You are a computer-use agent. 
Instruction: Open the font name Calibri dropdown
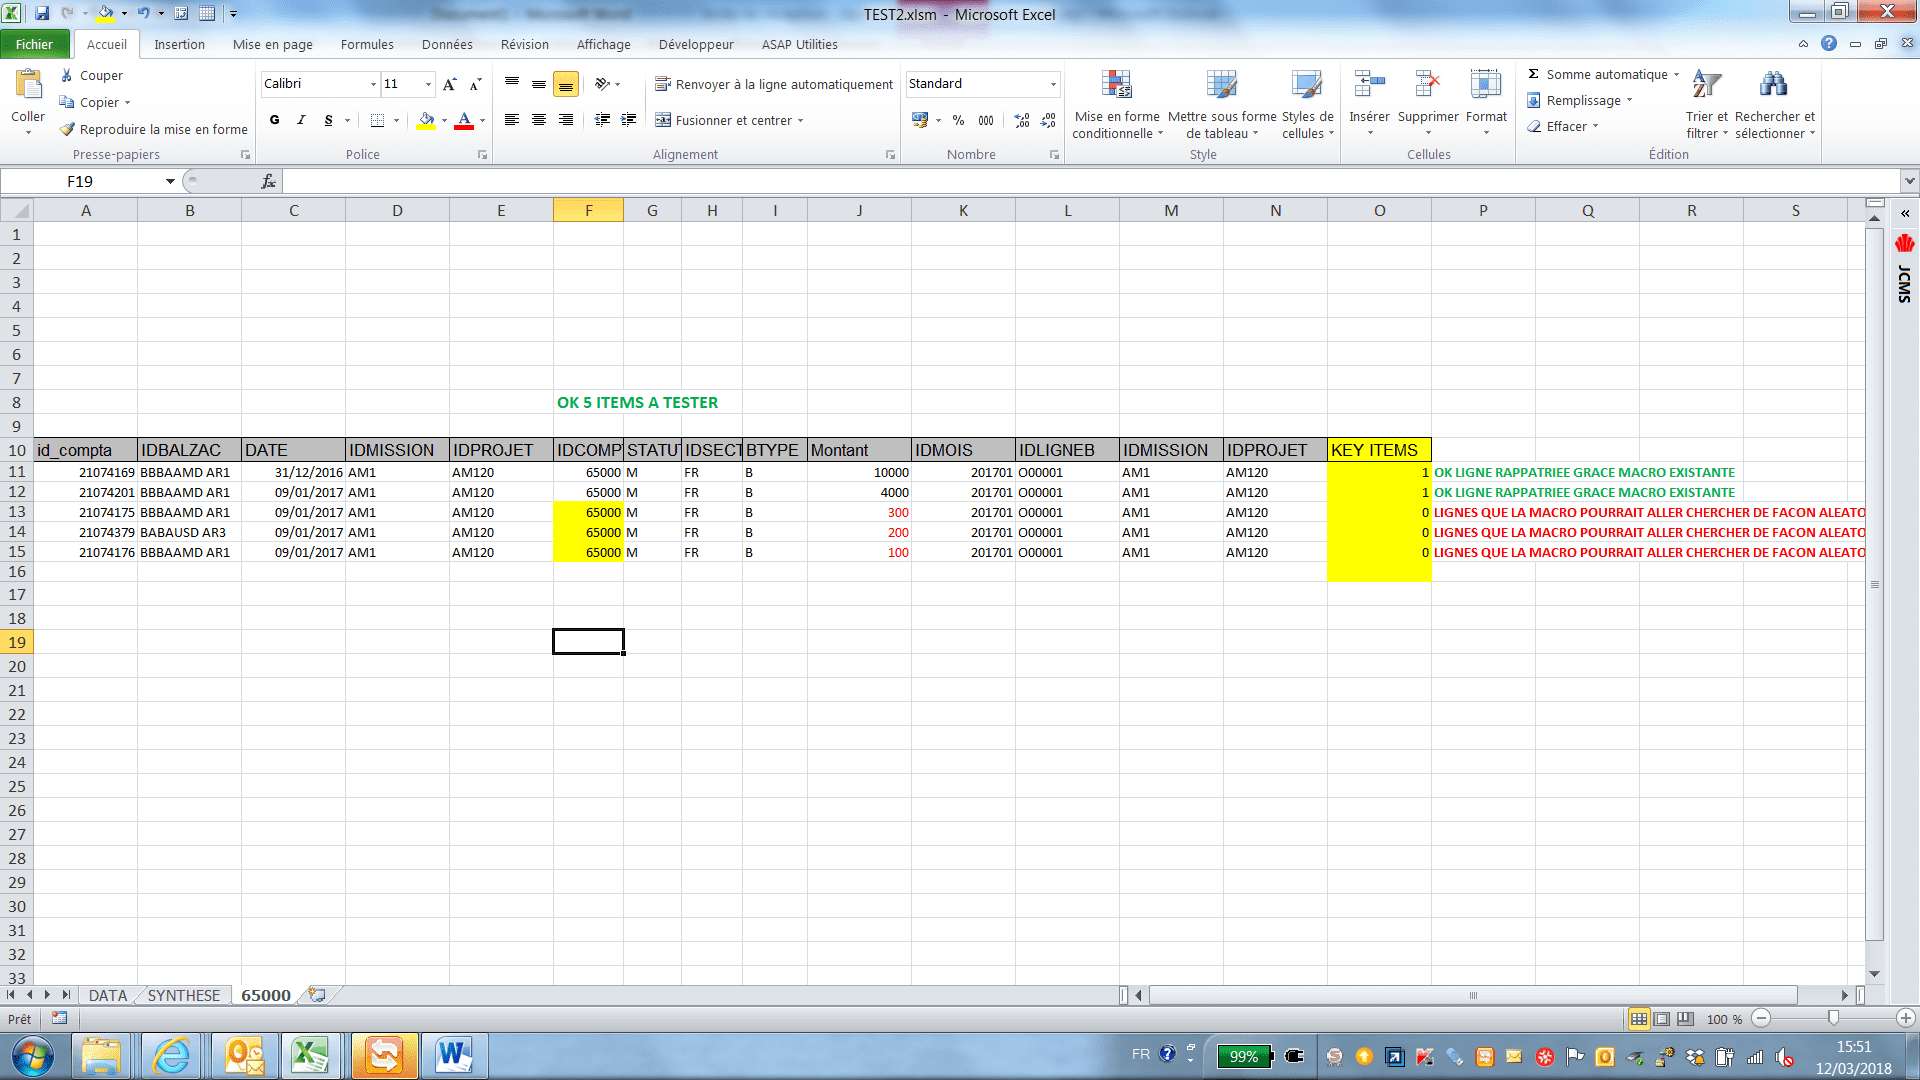[373, 84]
